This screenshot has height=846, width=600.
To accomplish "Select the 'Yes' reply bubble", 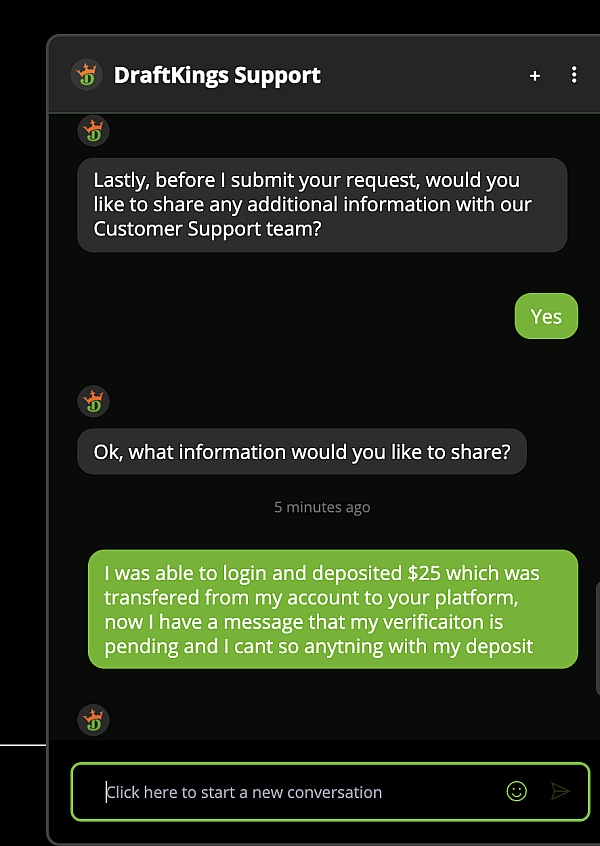I will pyautogui.click(x=546, y=316).
